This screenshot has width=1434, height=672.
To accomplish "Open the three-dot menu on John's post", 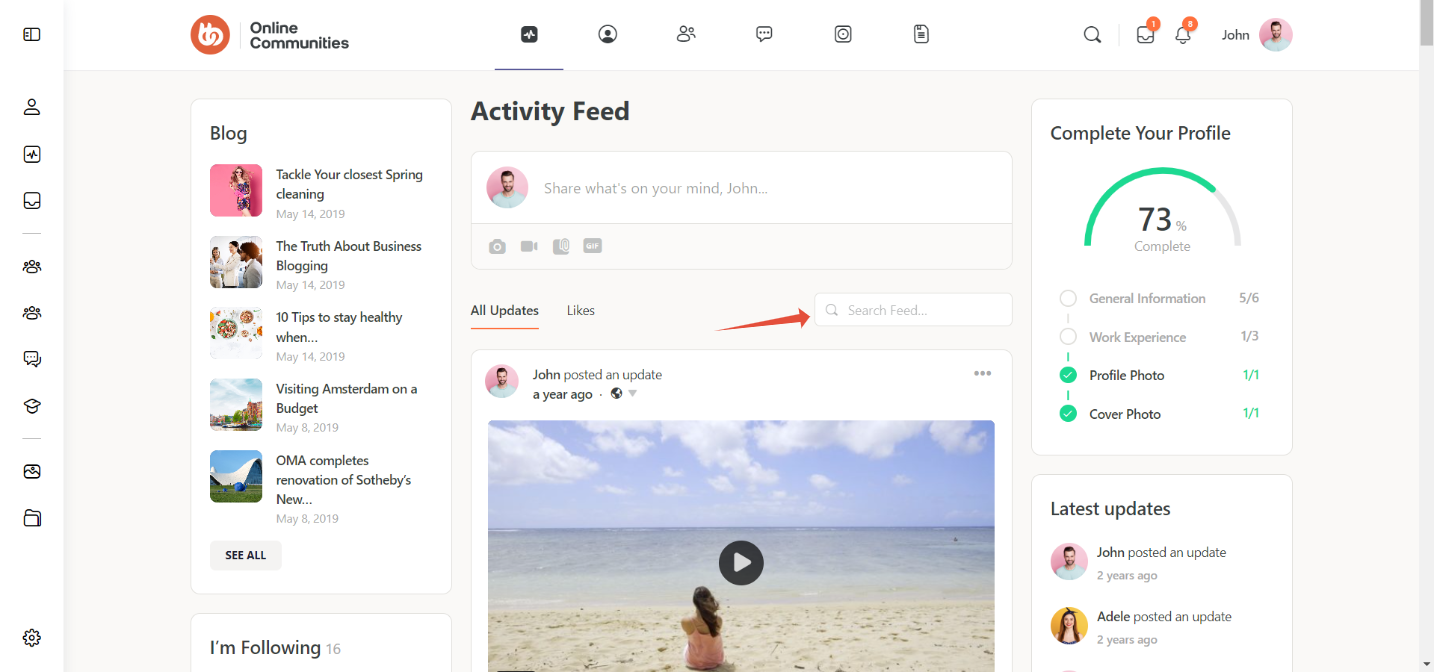I will point(983,374).
